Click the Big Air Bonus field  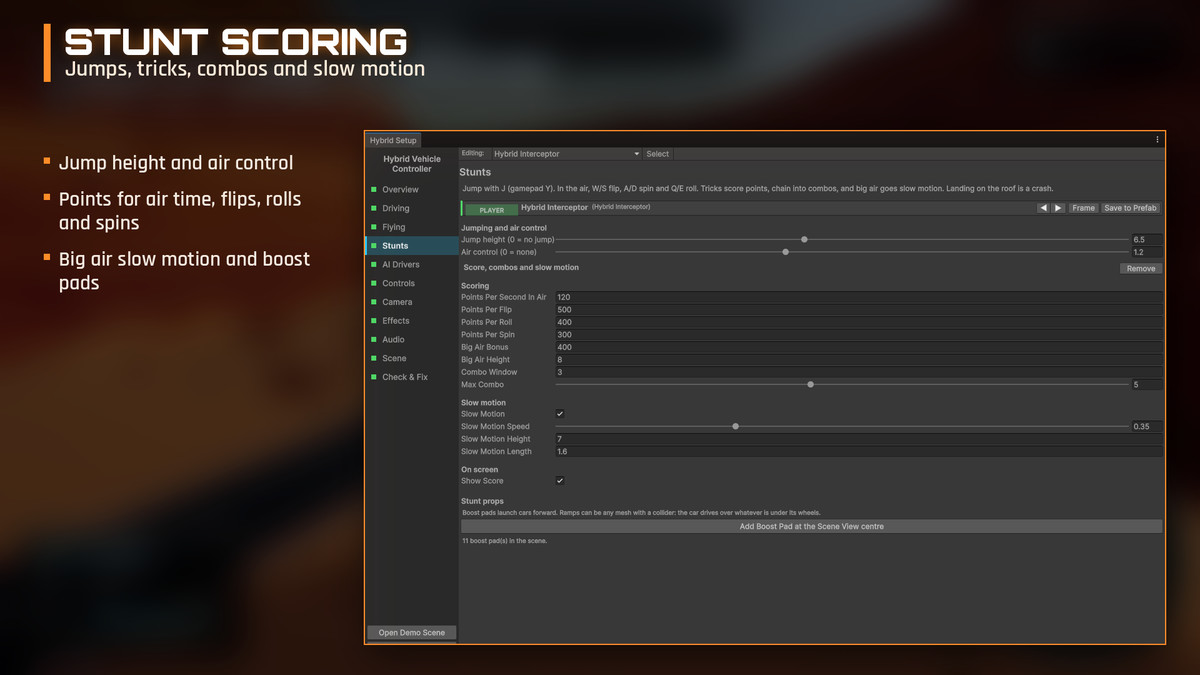click(859, 347)
